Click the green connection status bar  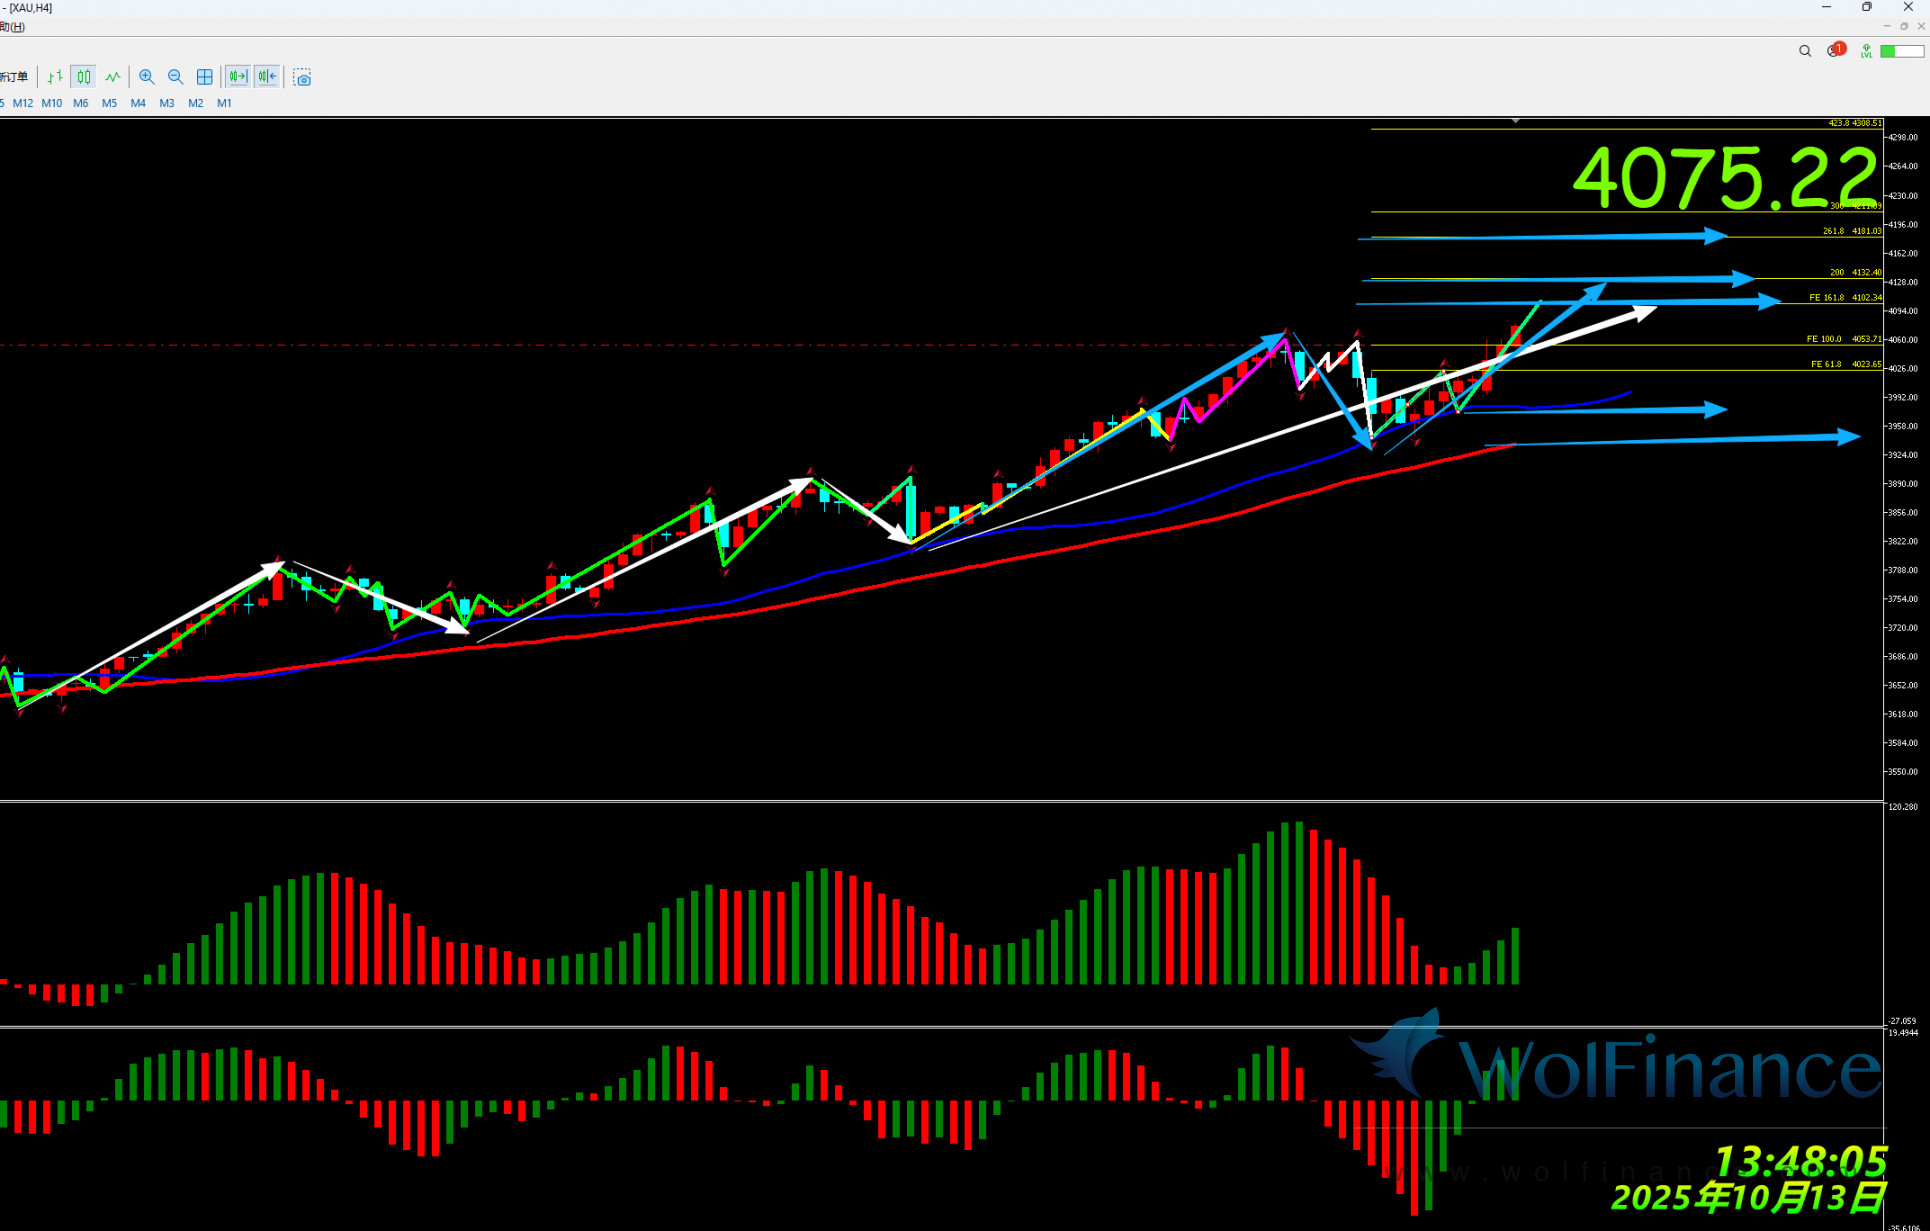(1901, 51)
